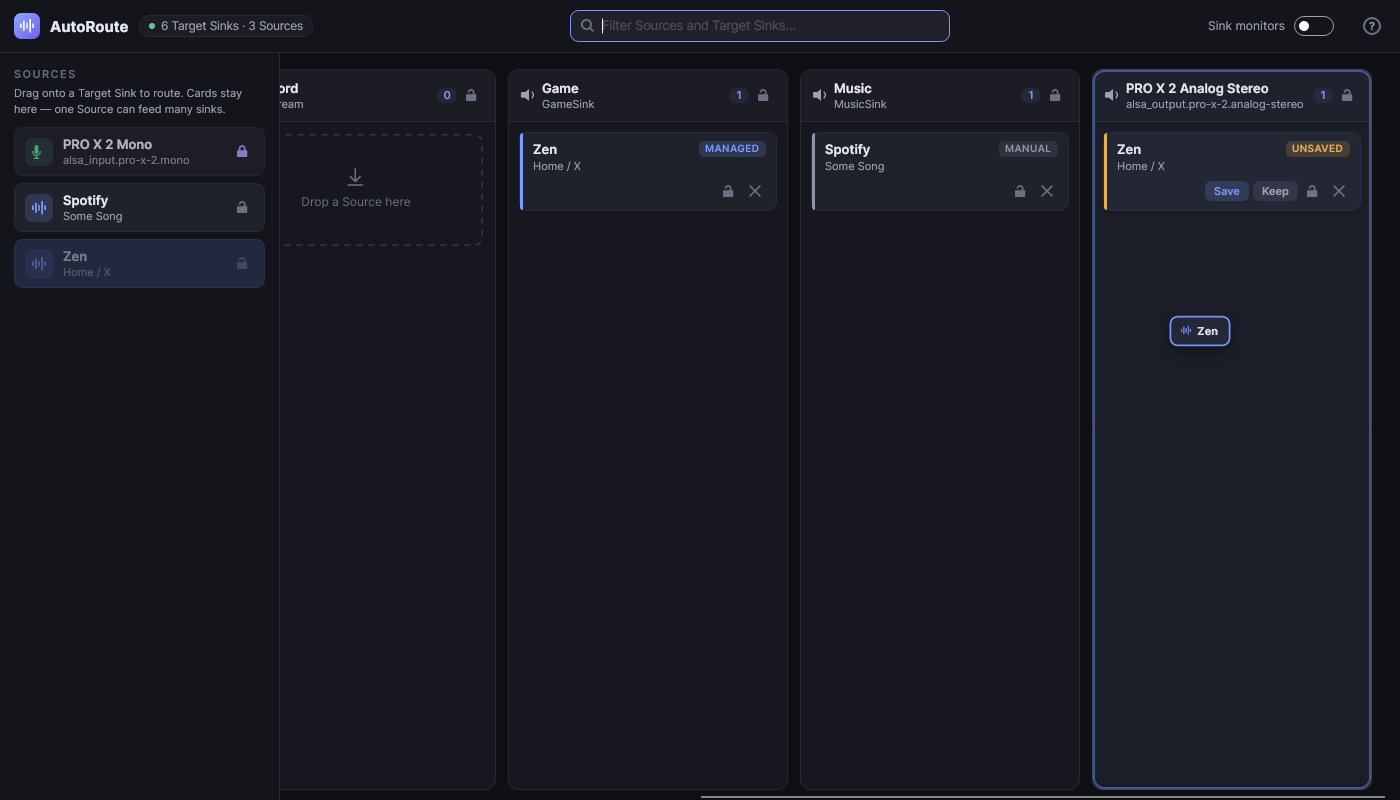
Task: Toggle lock in PRO X 2 Analog Stereo header
Action: tap(1347, 95)
